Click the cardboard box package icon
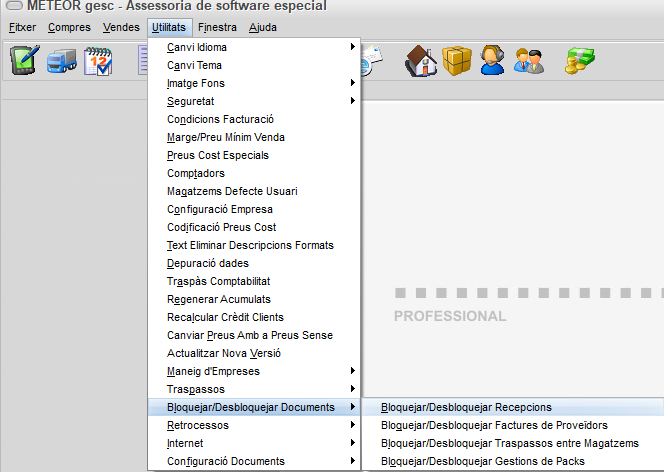This screenshot has width=664, height=472. pyautogui.click(x=457, y=61)
